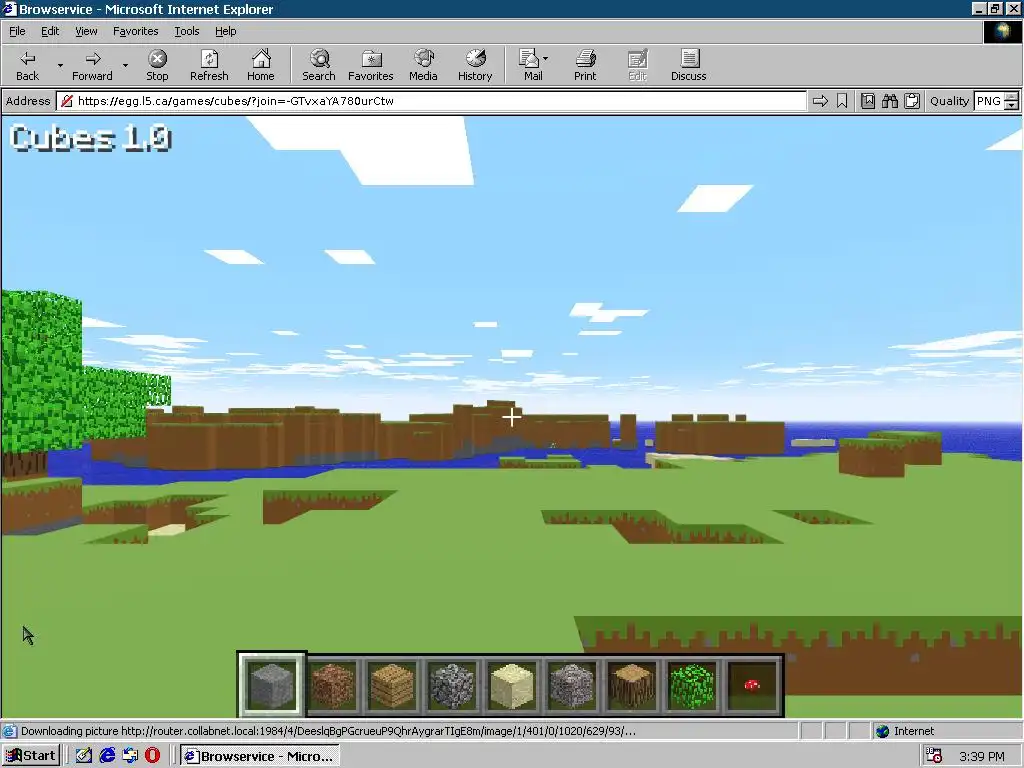This screenshot has width=1024, height=768.
Task: Open the Quality PNG combo box
Action: [995, 101]
